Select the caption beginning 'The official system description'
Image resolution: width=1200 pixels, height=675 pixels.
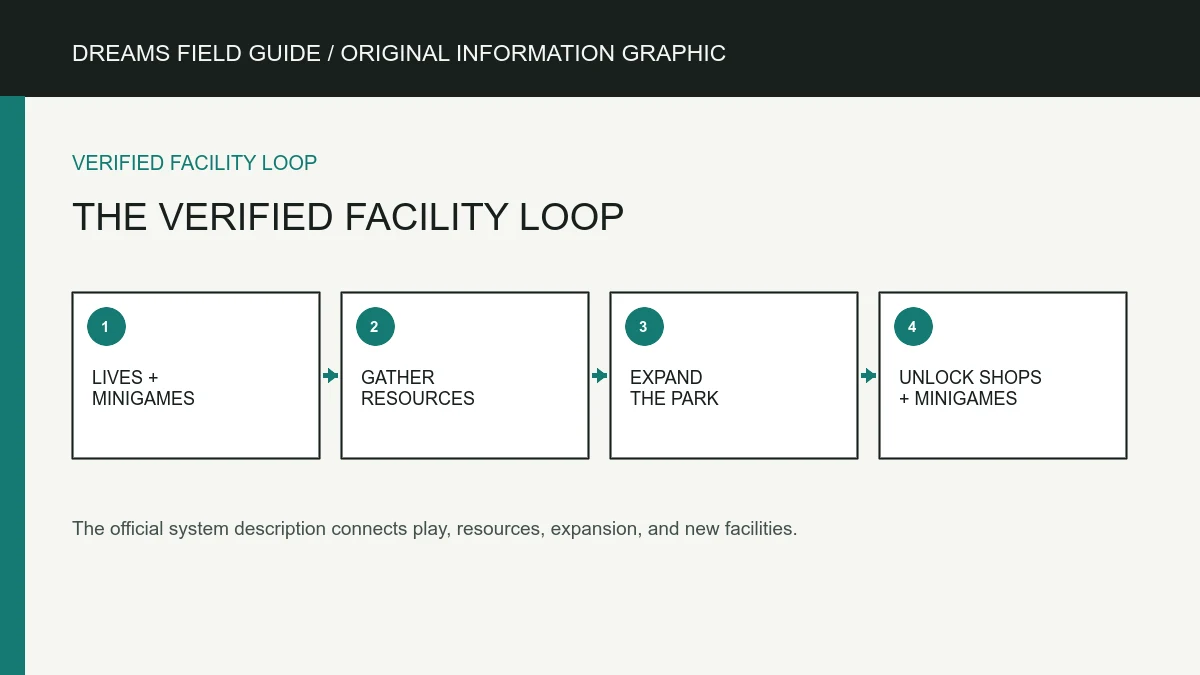[x=435, y=528]
